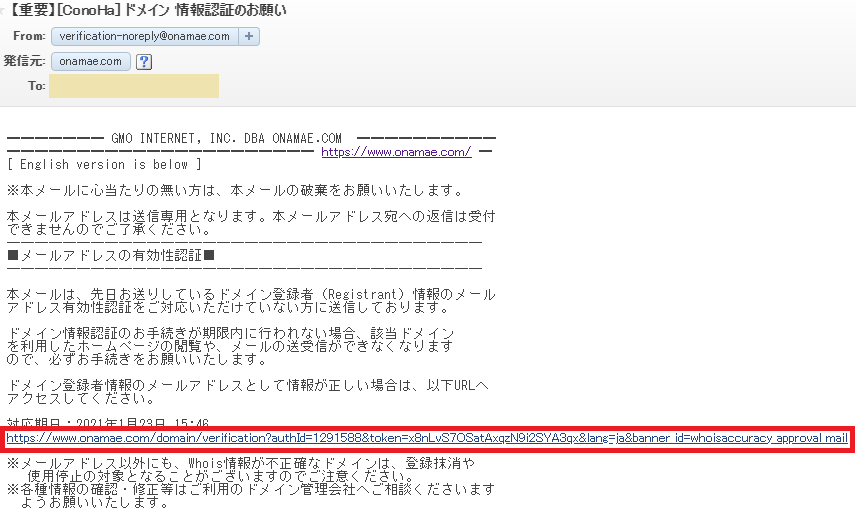Click '[ English version is below ]' text
Screen dimensions: 856x519
click(x=104, y=164)
